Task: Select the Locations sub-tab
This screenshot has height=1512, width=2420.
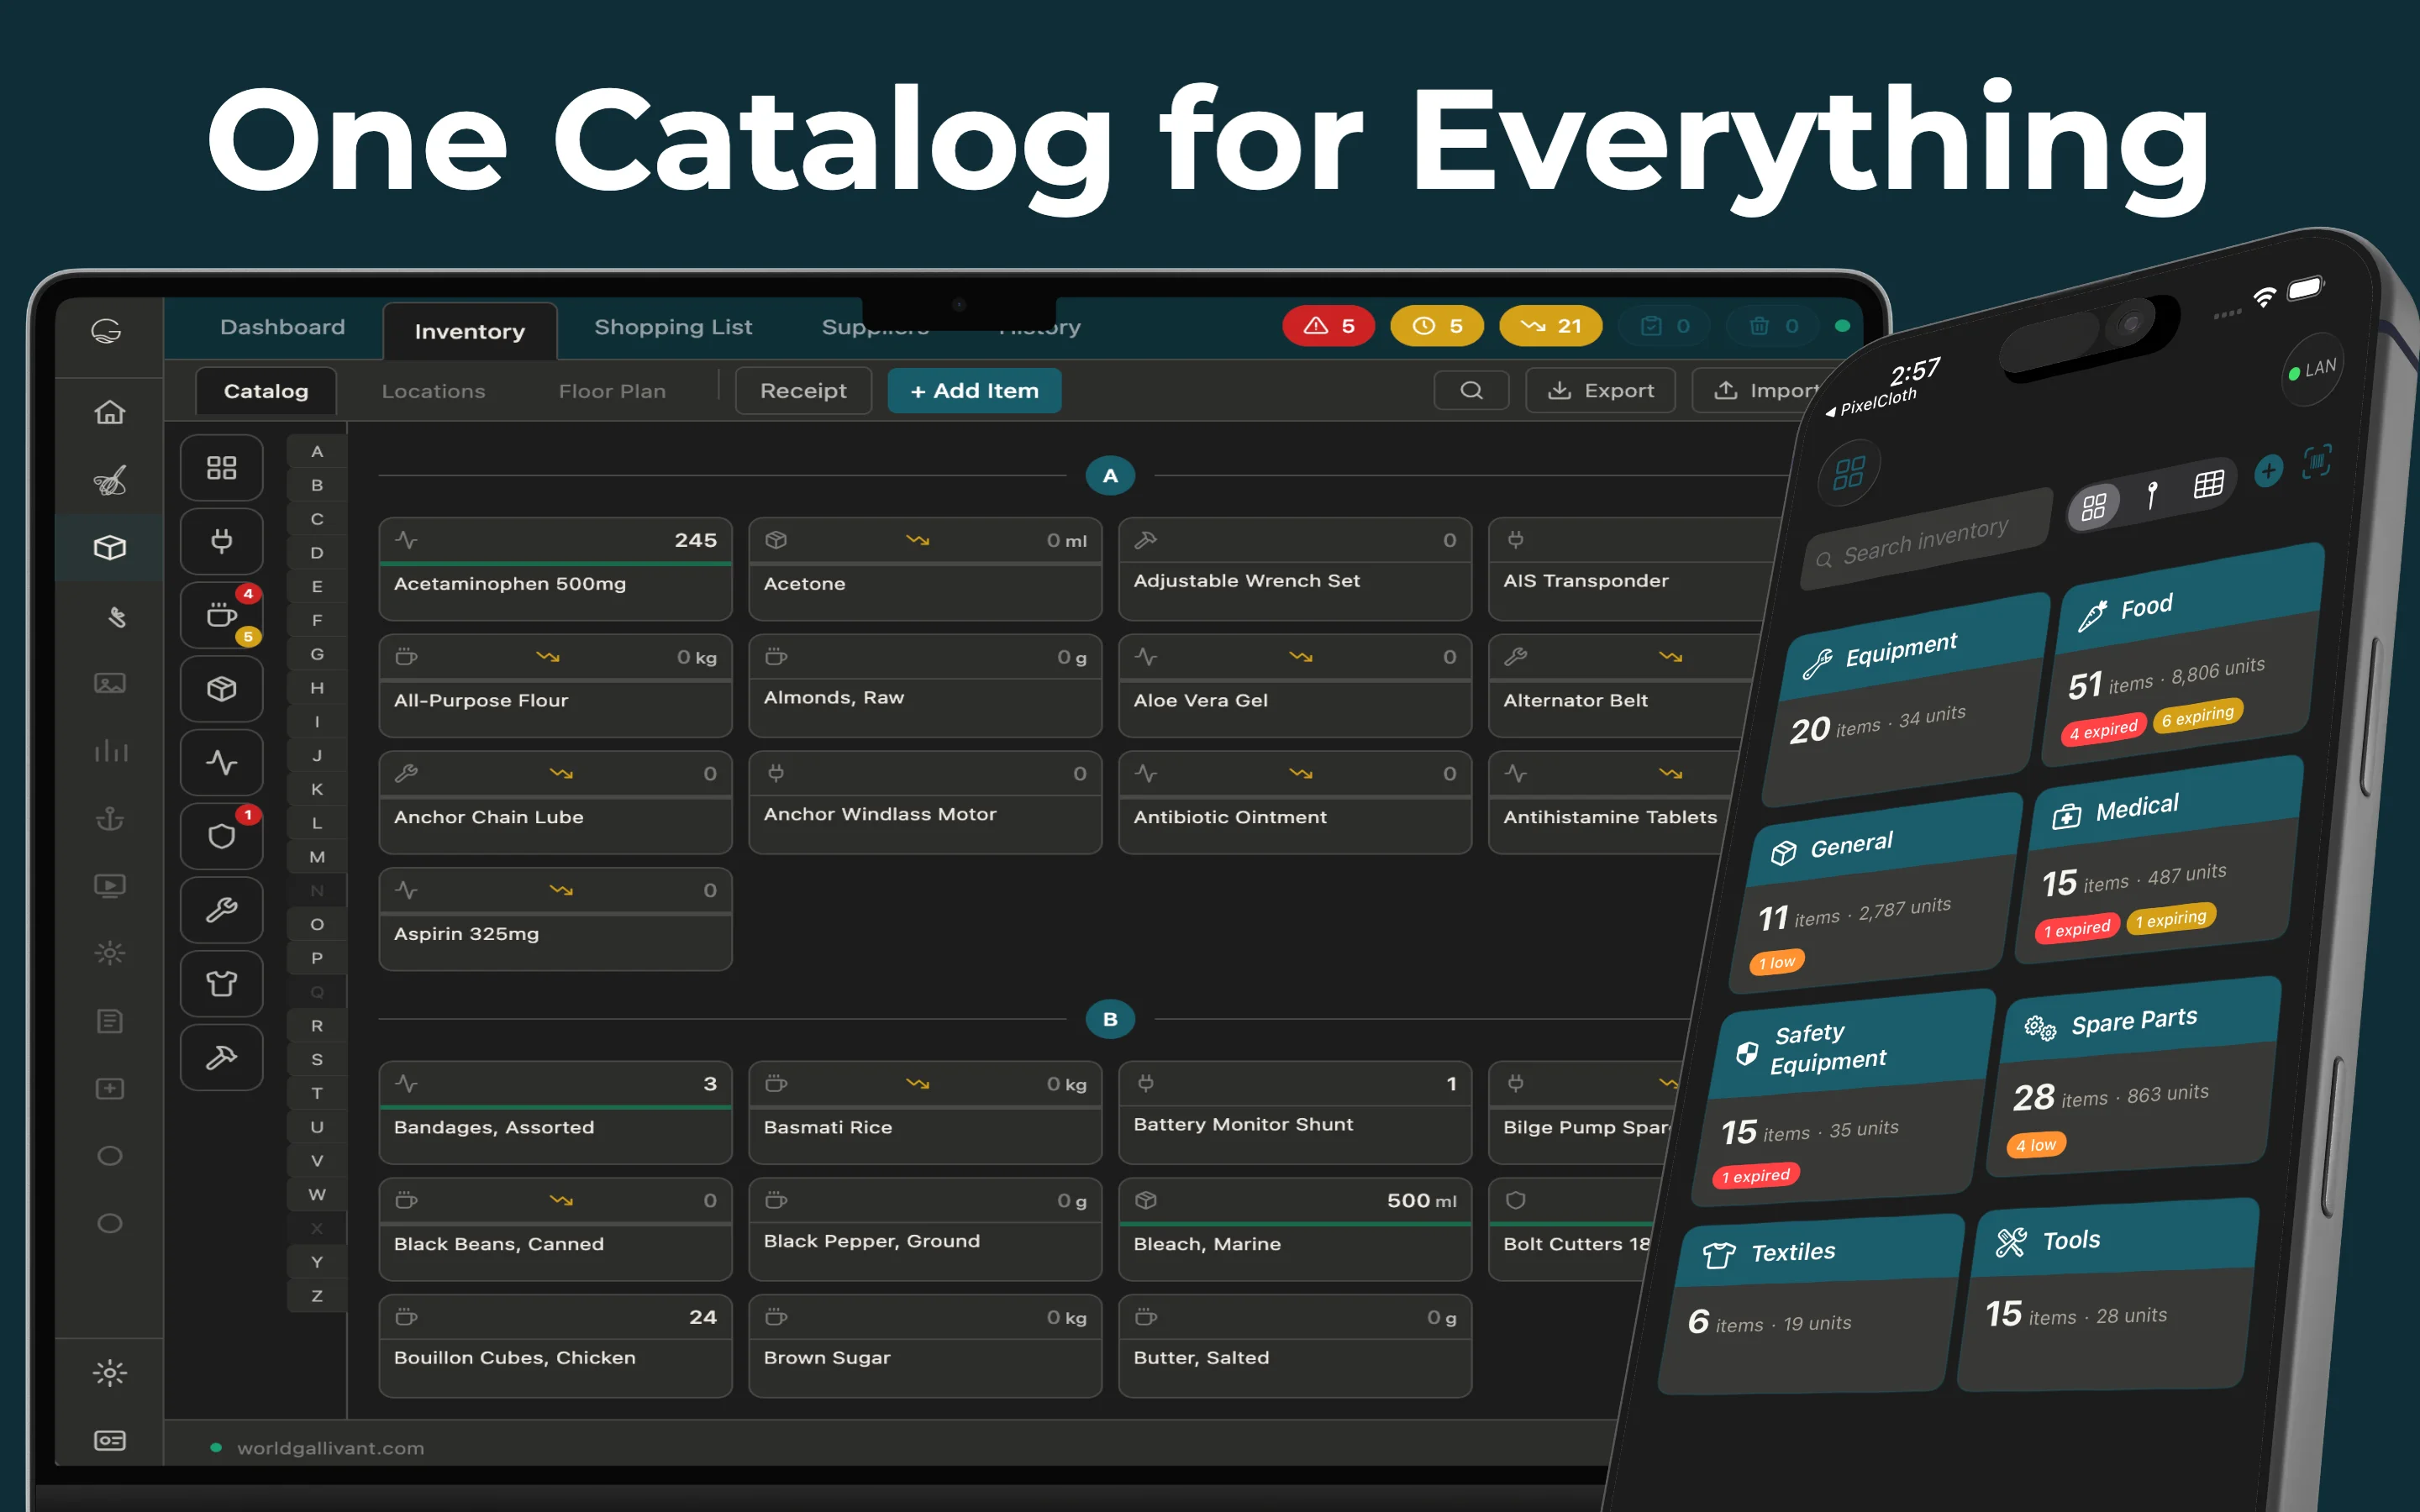Action: pyautogui.click(x=433, y=391)
